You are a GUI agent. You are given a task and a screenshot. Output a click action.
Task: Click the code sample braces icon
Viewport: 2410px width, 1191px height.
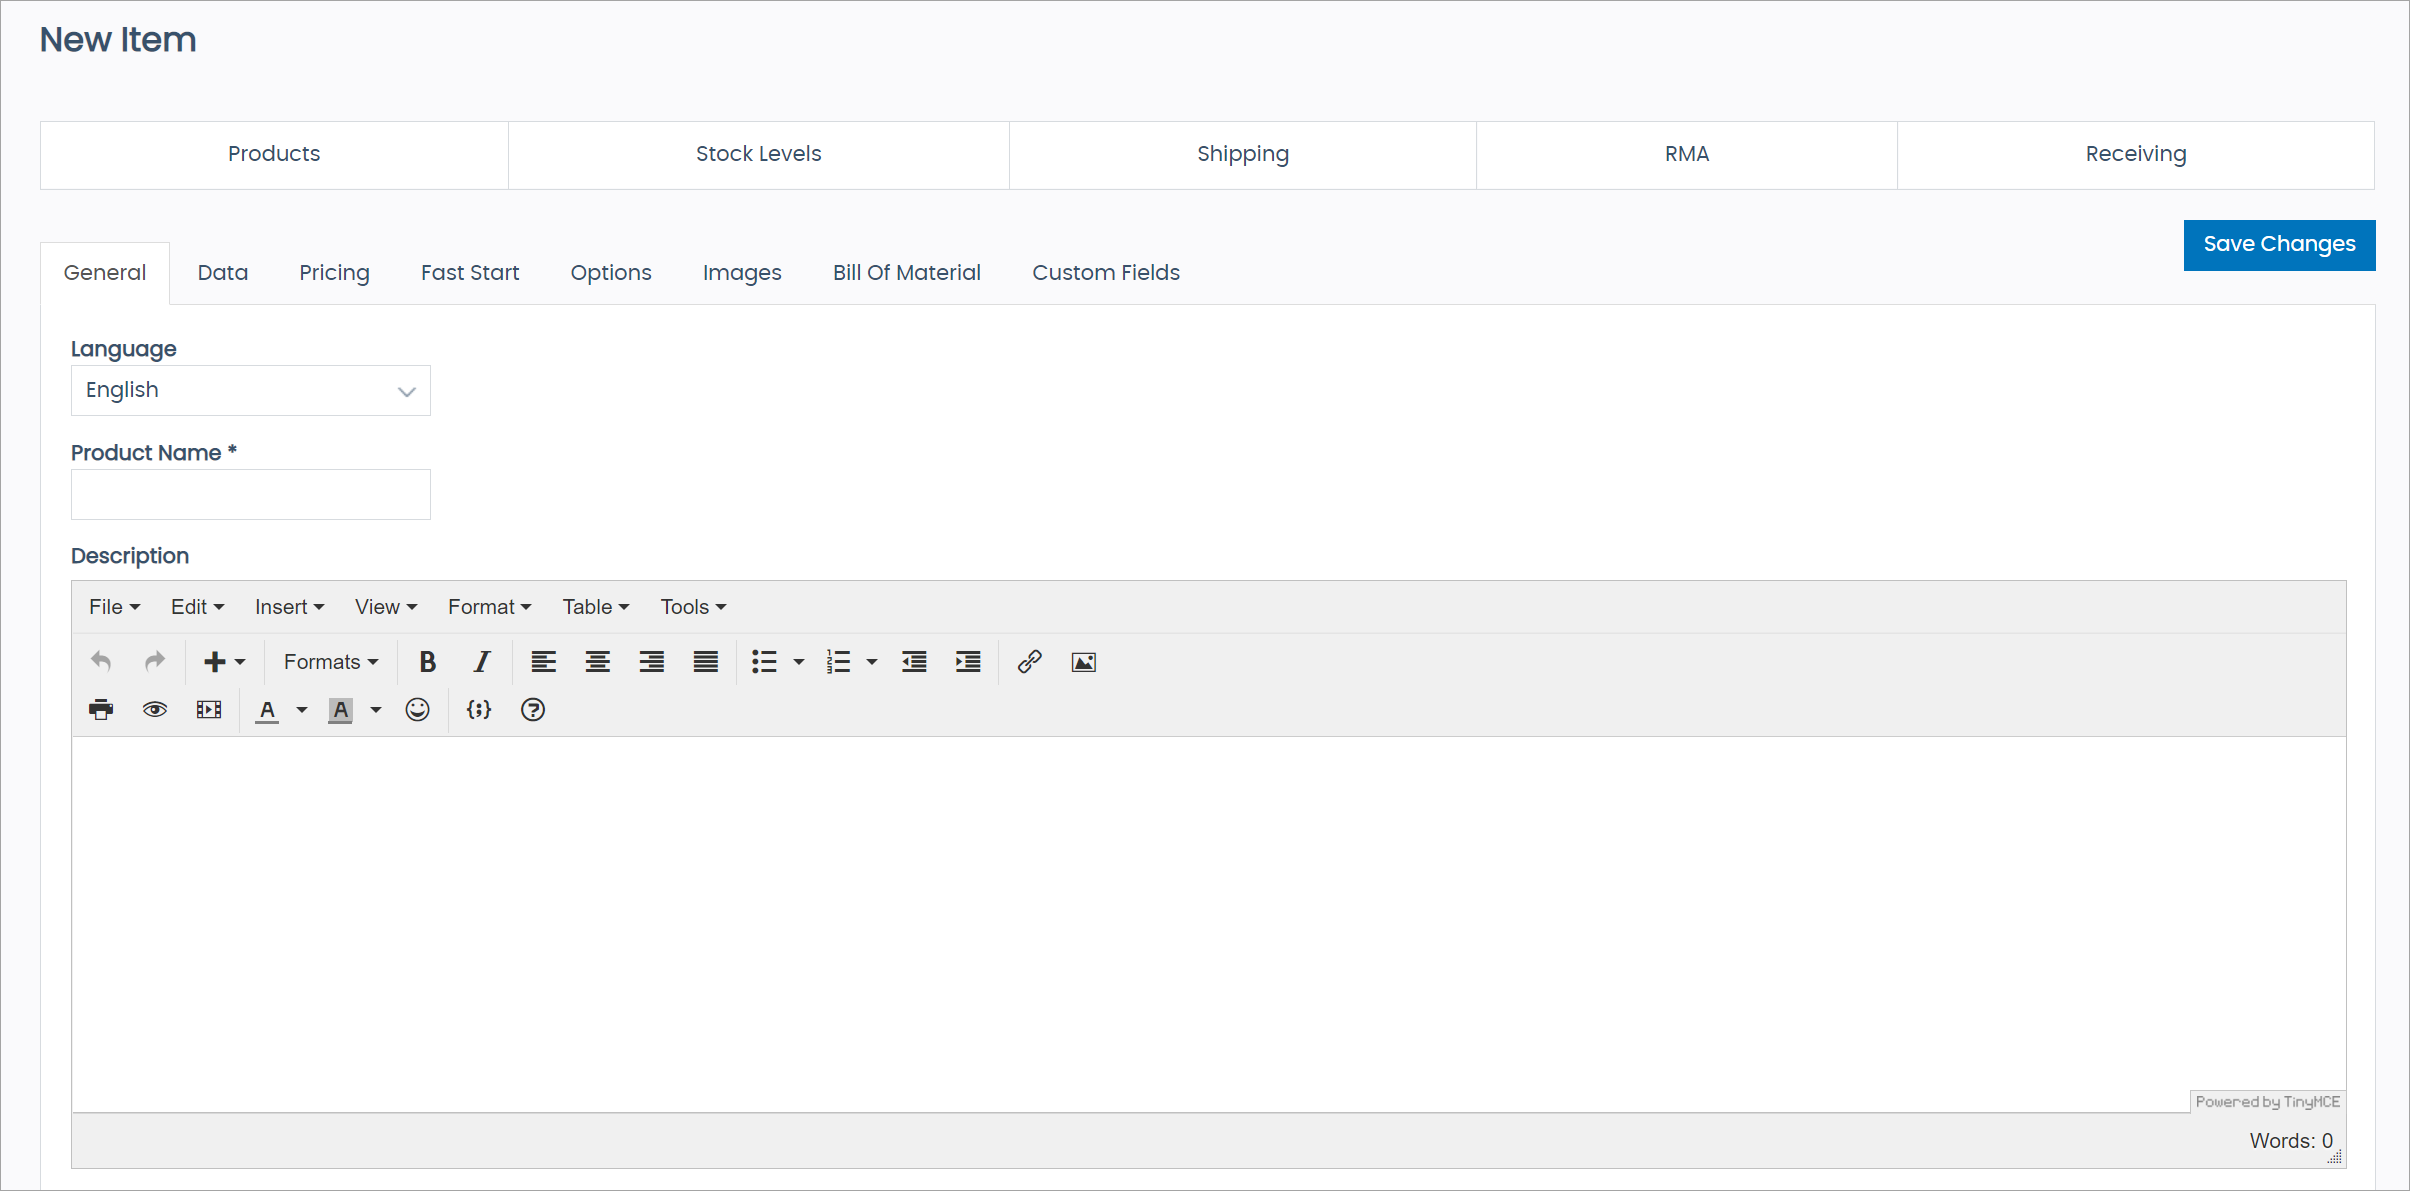479,709
